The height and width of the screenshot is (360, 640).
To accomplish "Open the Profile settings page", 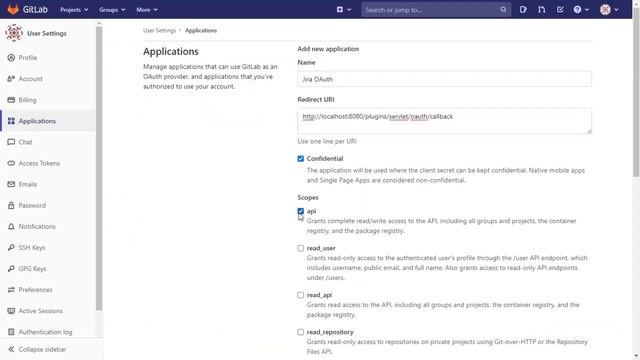I will click(x=28, y=58).
